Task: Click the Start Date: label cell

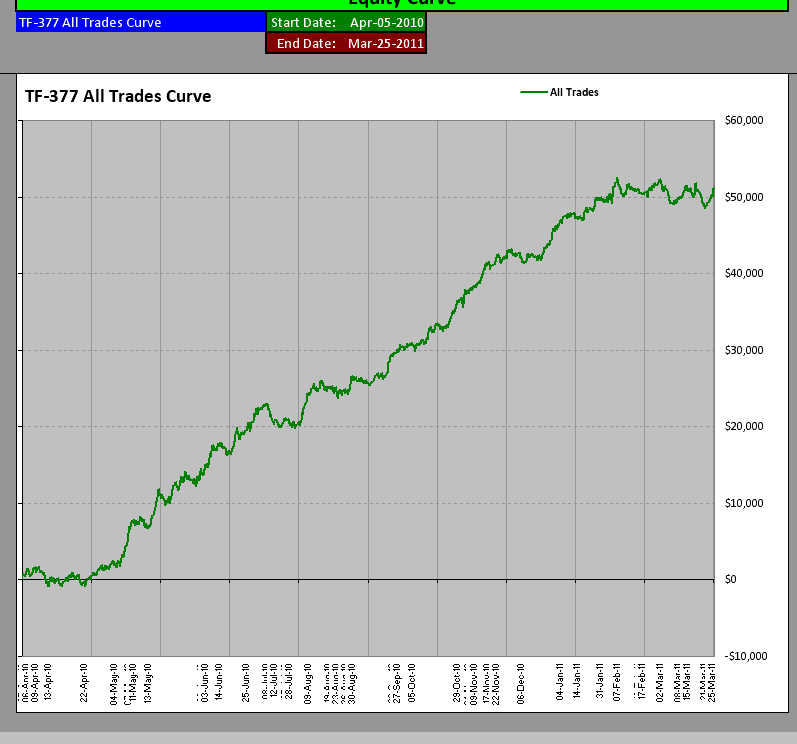Action: 303,23
